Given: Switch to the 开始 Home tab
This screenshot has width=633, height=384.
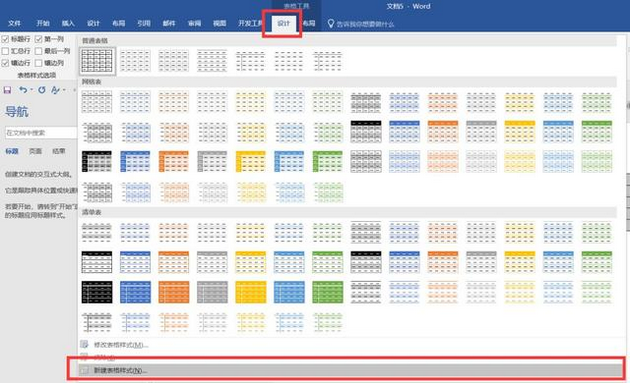Looking at the screenshot, I should (x=43, y=23).
